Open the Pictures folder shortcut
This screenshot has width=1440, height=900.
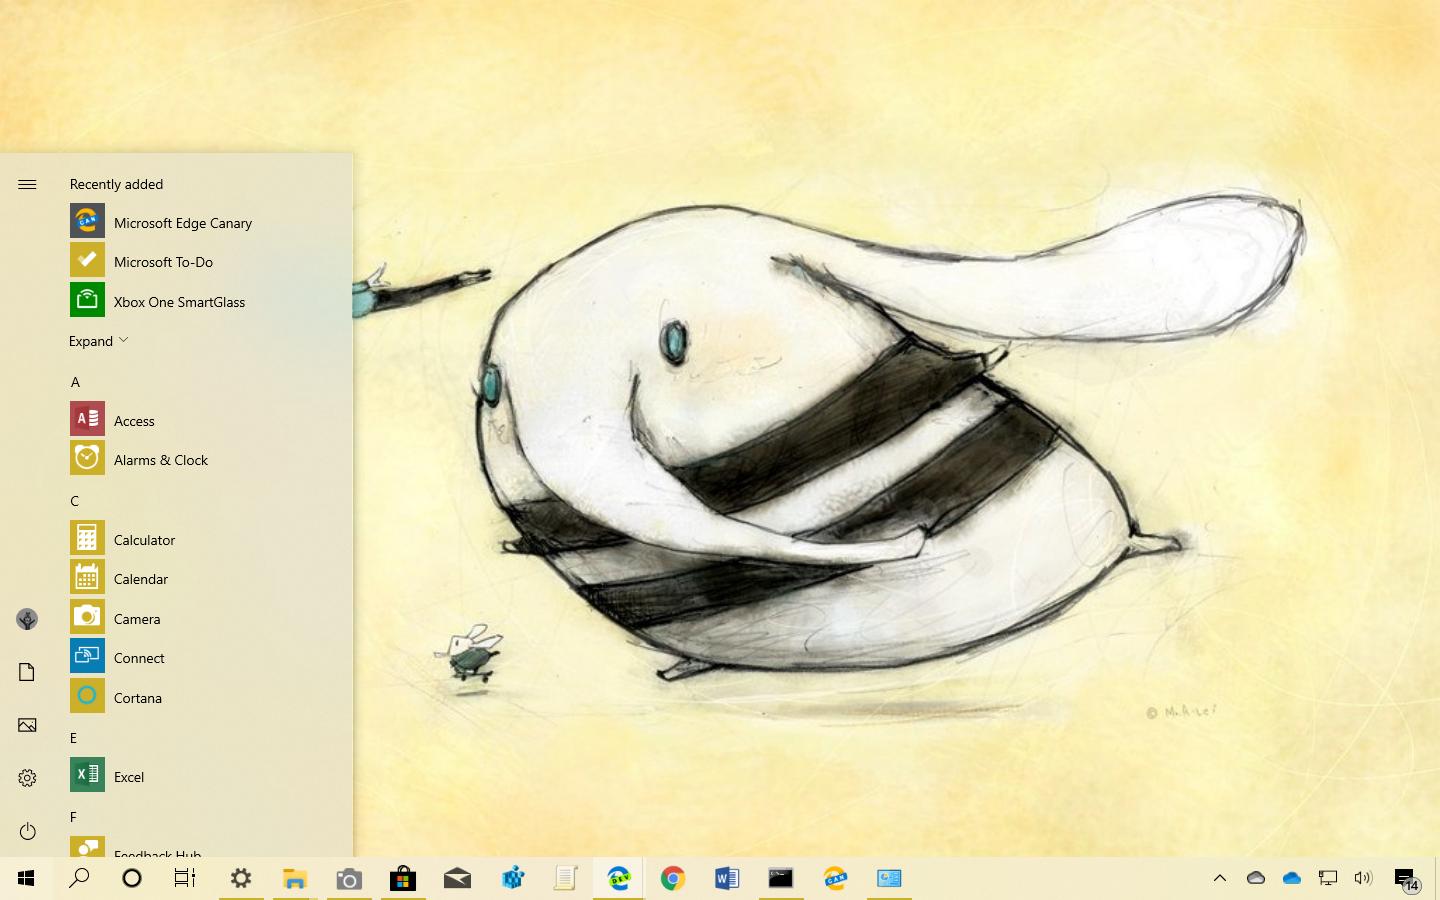27,725
